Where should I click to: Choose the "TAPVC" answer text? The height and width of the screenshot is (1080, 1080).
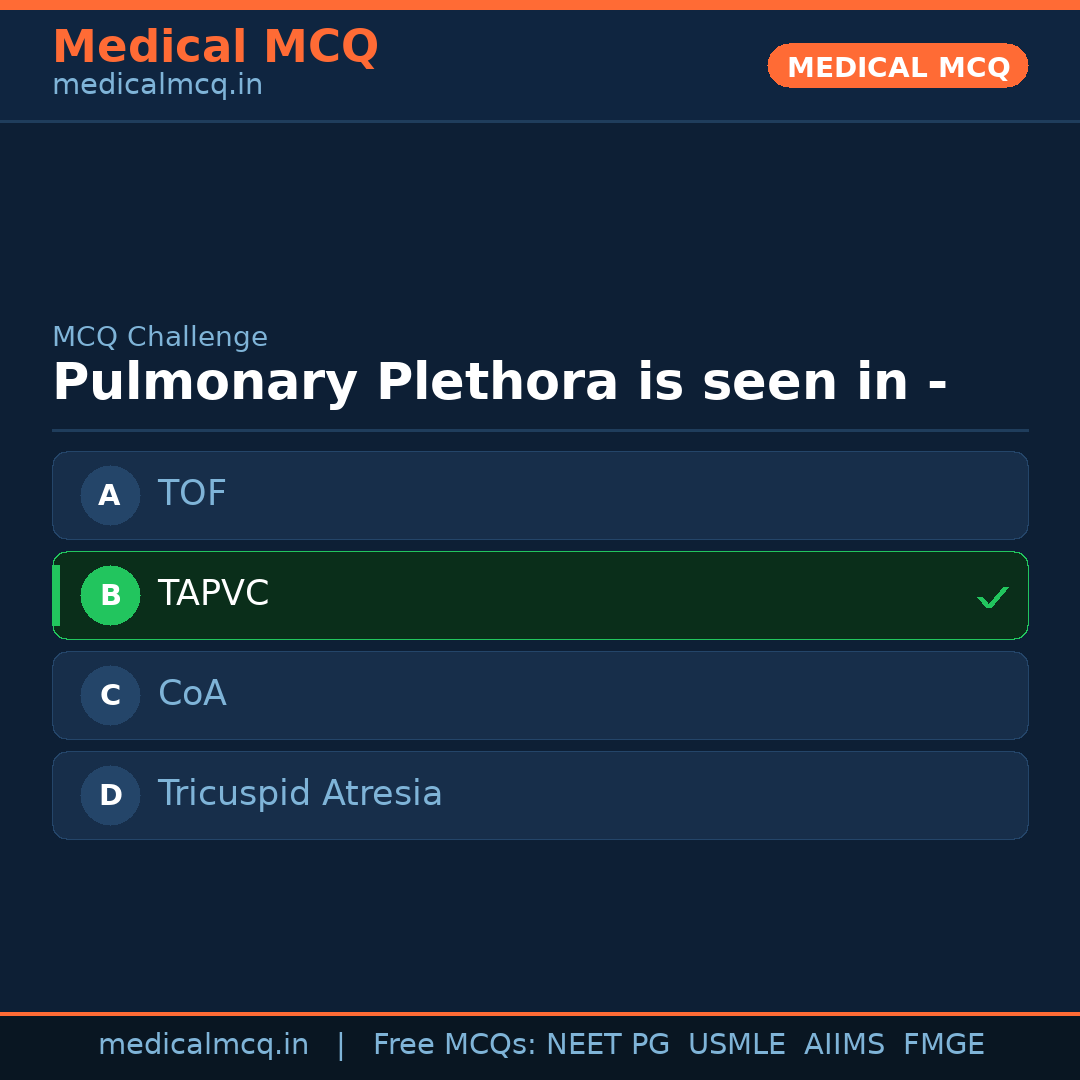pyautogui.click(x=213, y=594)
